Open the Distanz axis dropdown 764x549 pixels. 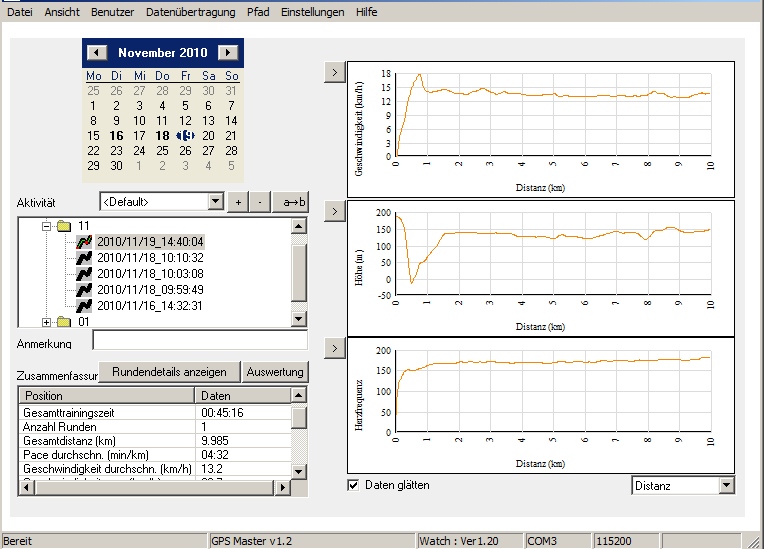tap(726, 485)
